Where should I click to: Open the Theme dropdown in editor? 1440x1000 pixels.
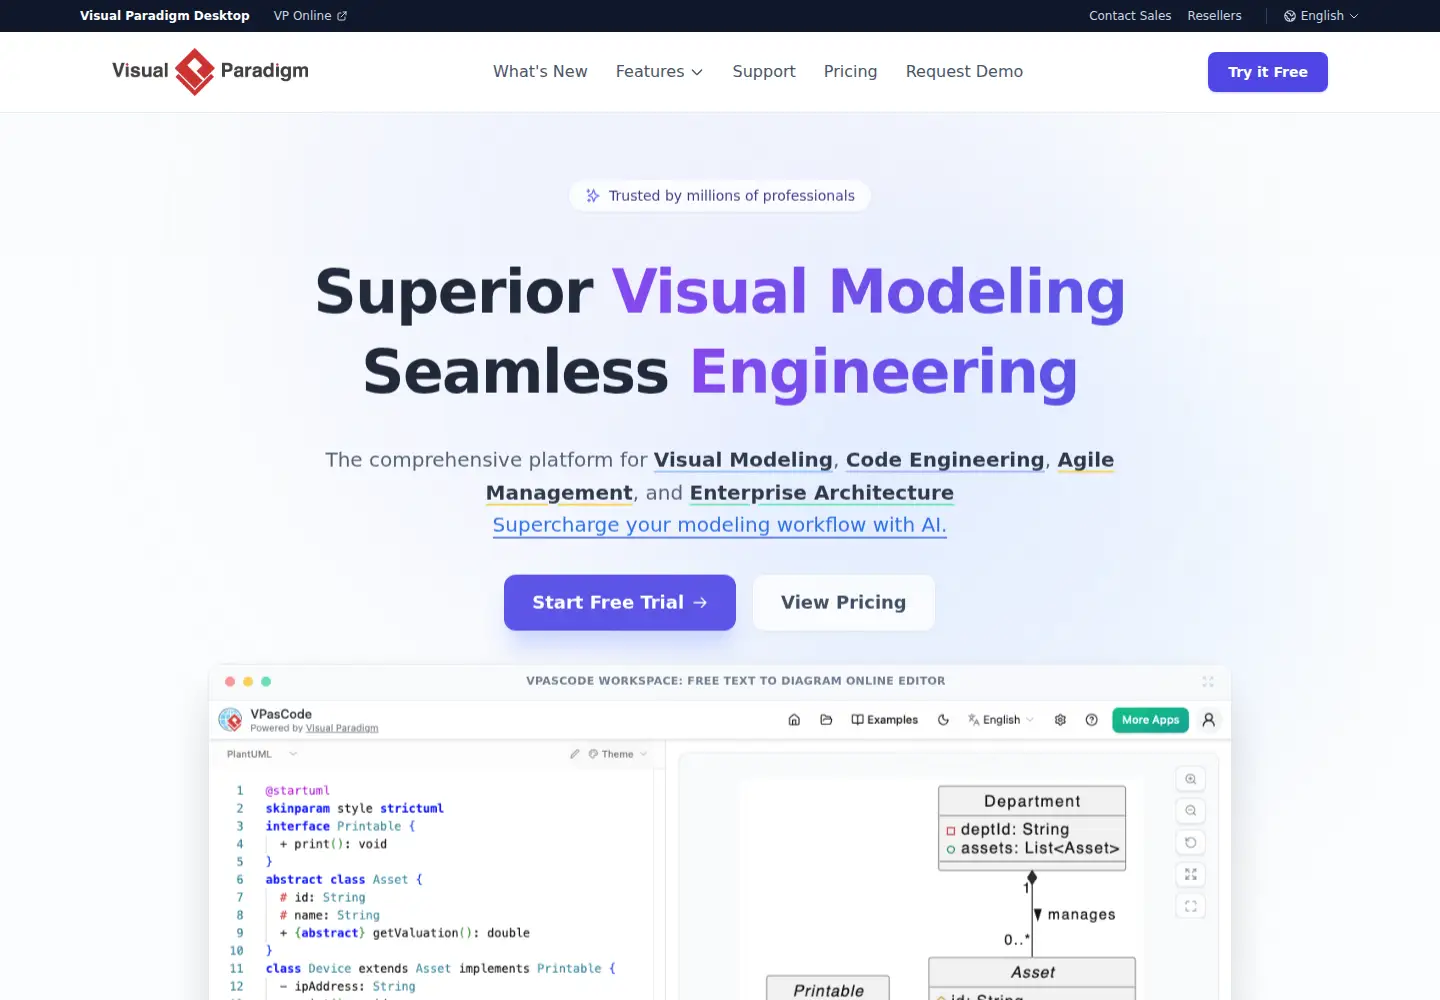(x=618, y=754)
